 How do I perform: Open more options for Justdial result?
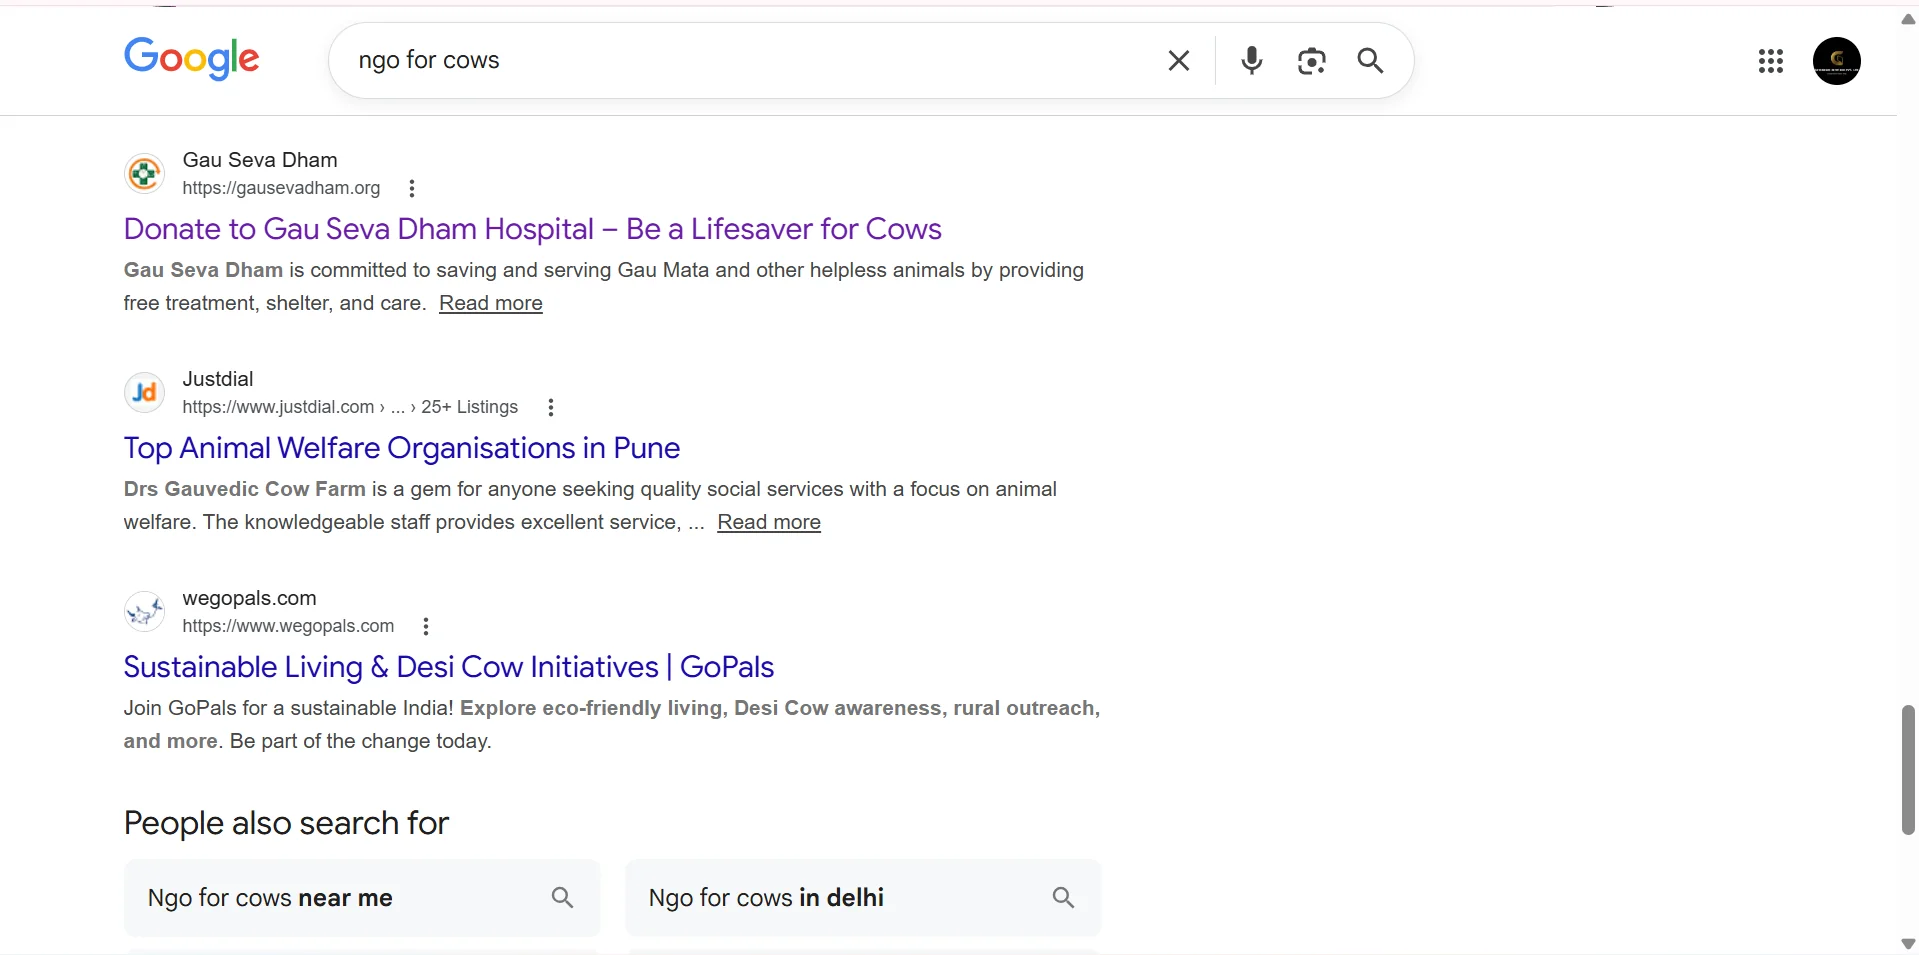coord(550,407)
